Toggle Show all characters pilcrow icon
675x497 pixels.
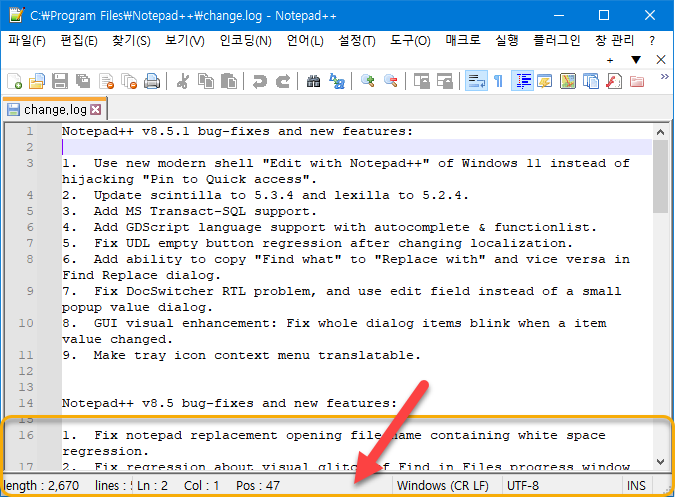[x=499, y=81]
